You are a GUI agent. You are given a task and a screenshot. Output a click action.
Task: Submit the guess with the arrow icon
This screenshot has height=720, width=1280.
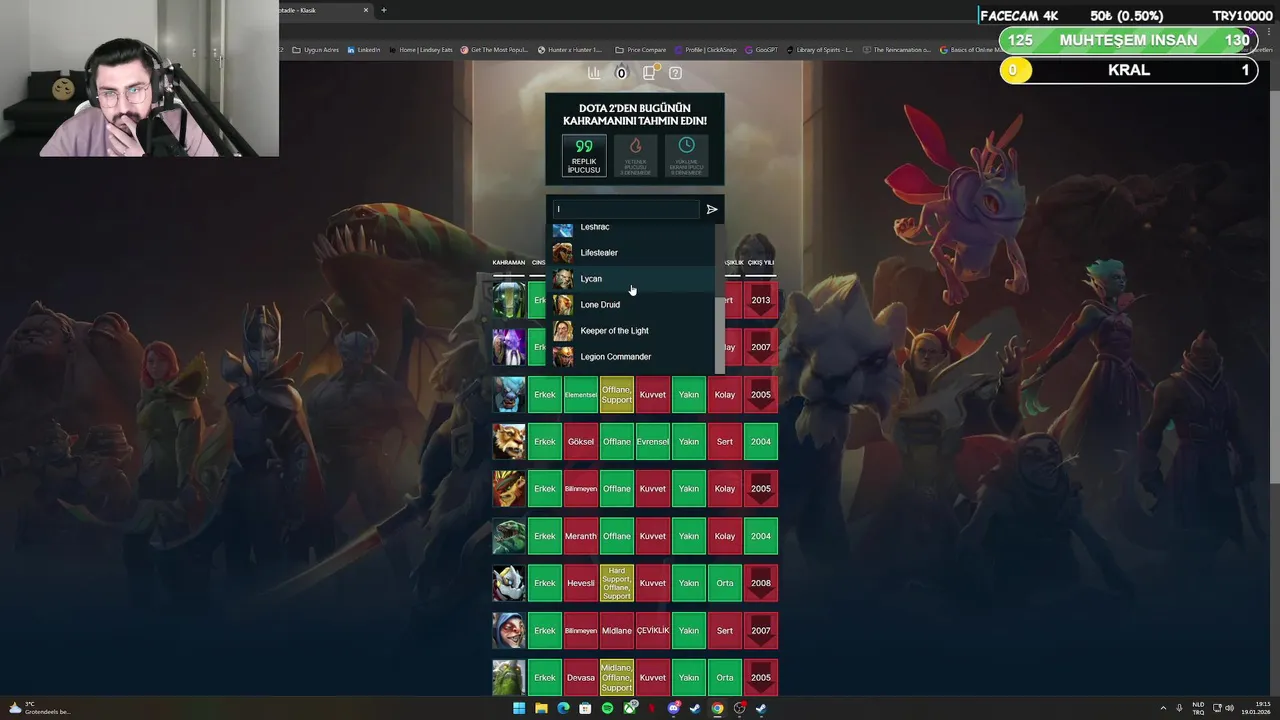click(x=712, y=209)
